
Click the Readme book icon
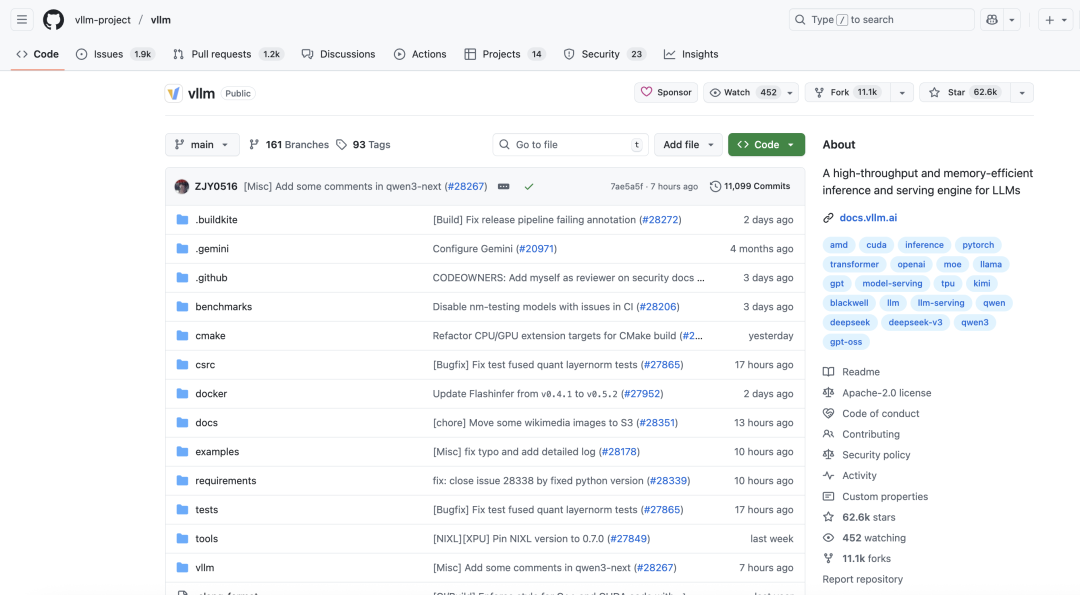[x=829, y=372]
